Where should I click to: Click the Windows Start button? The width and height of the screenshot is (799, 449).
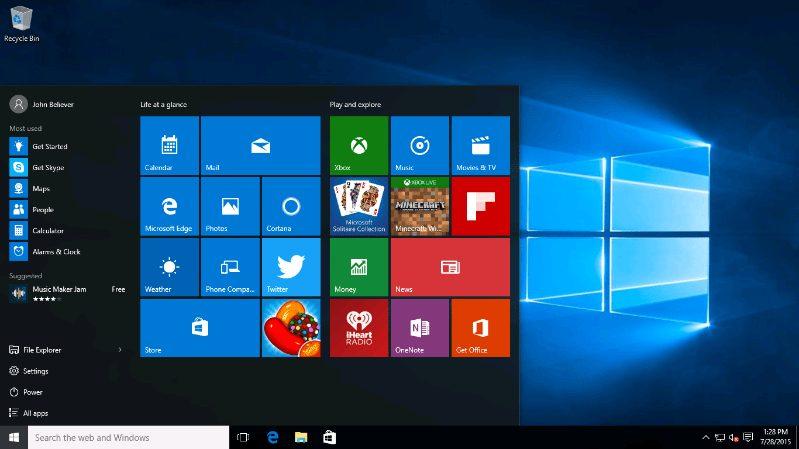point(14,438)
